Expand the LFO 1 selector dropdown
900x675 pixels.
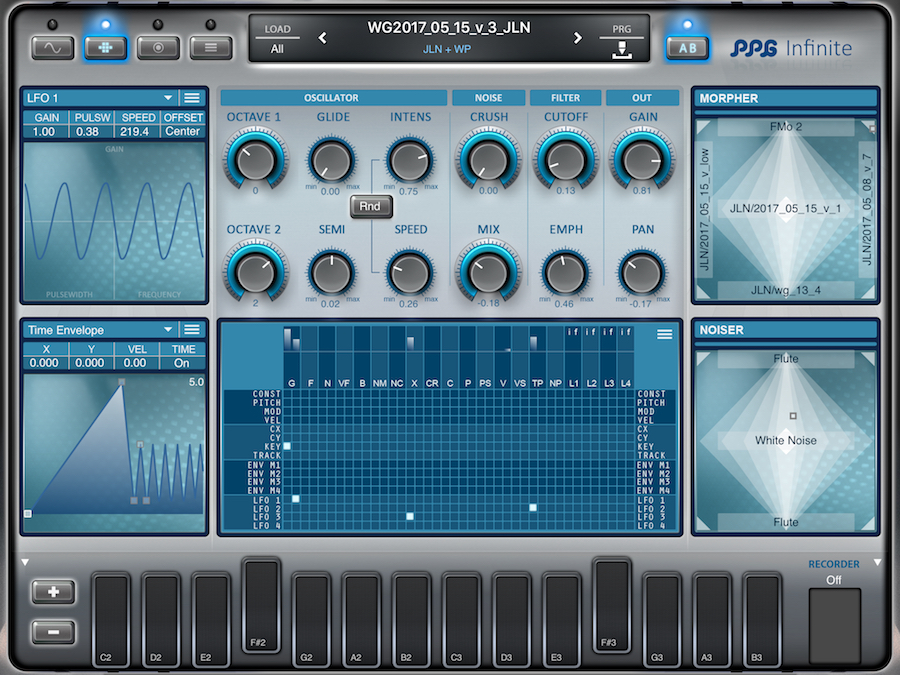168,98
